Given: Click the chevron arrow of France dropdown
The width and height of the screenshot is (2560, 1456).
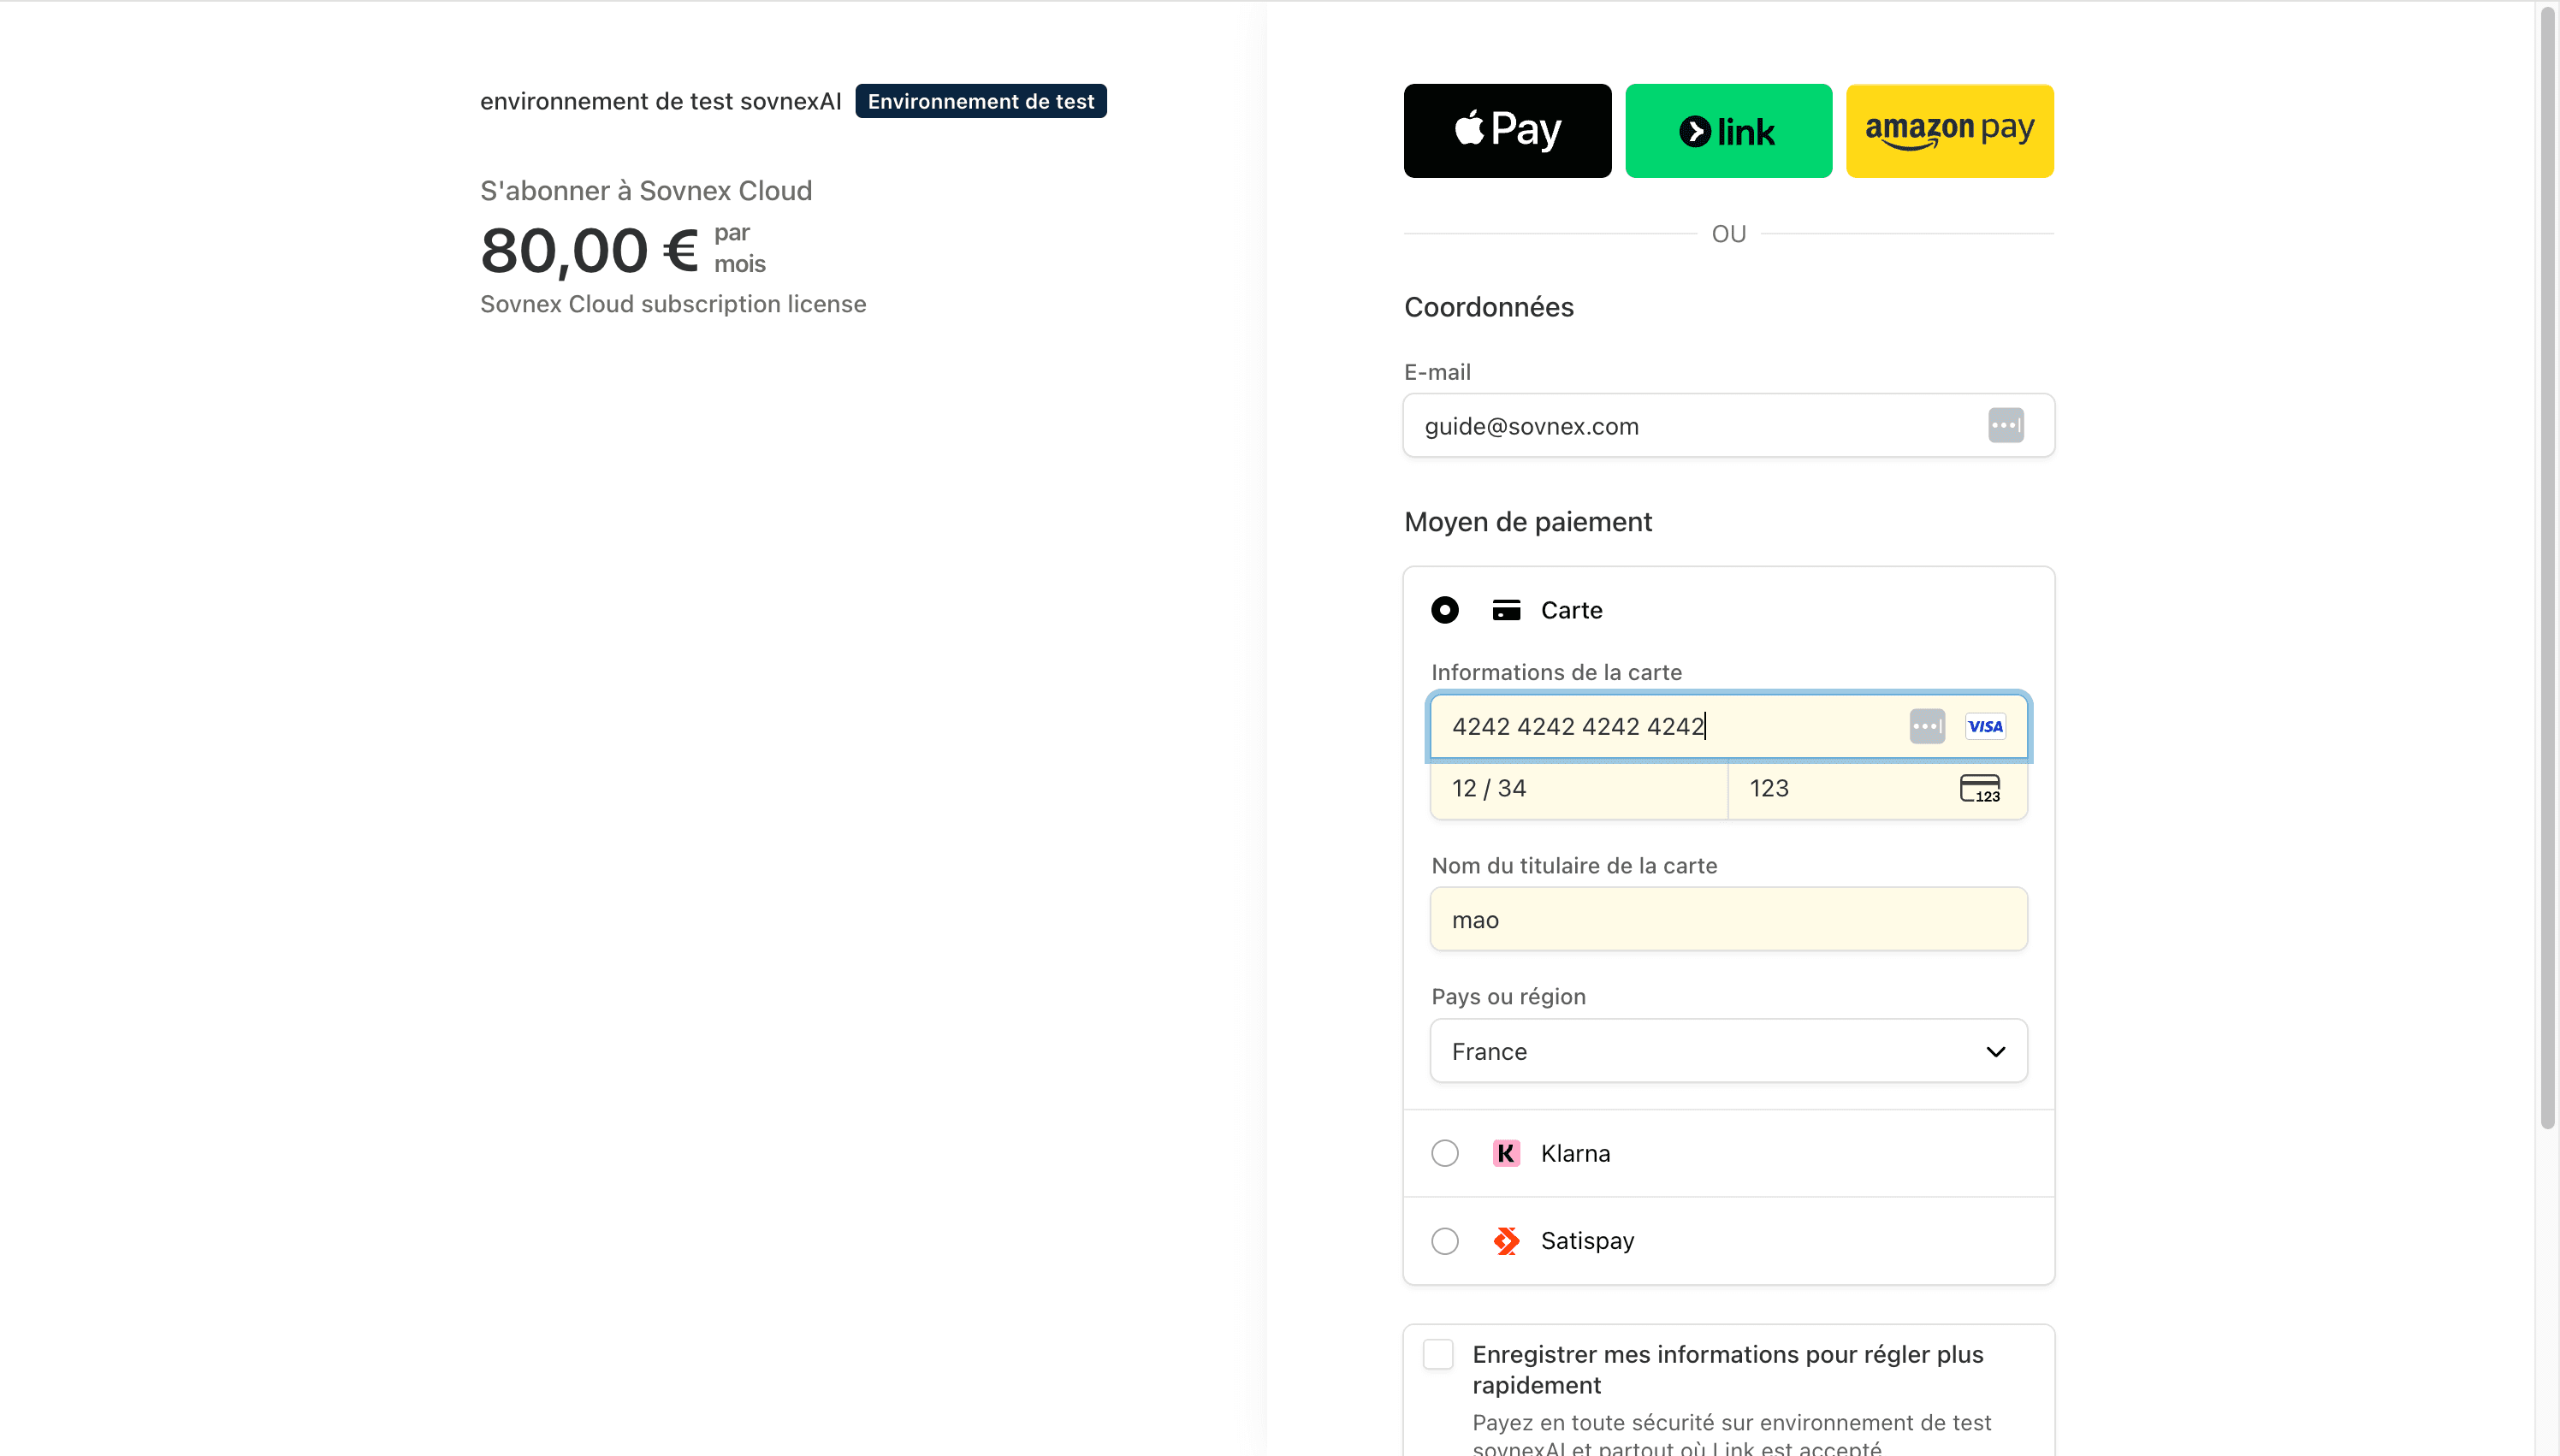Looking at the screenshot, I should tap(1995, 1052).
